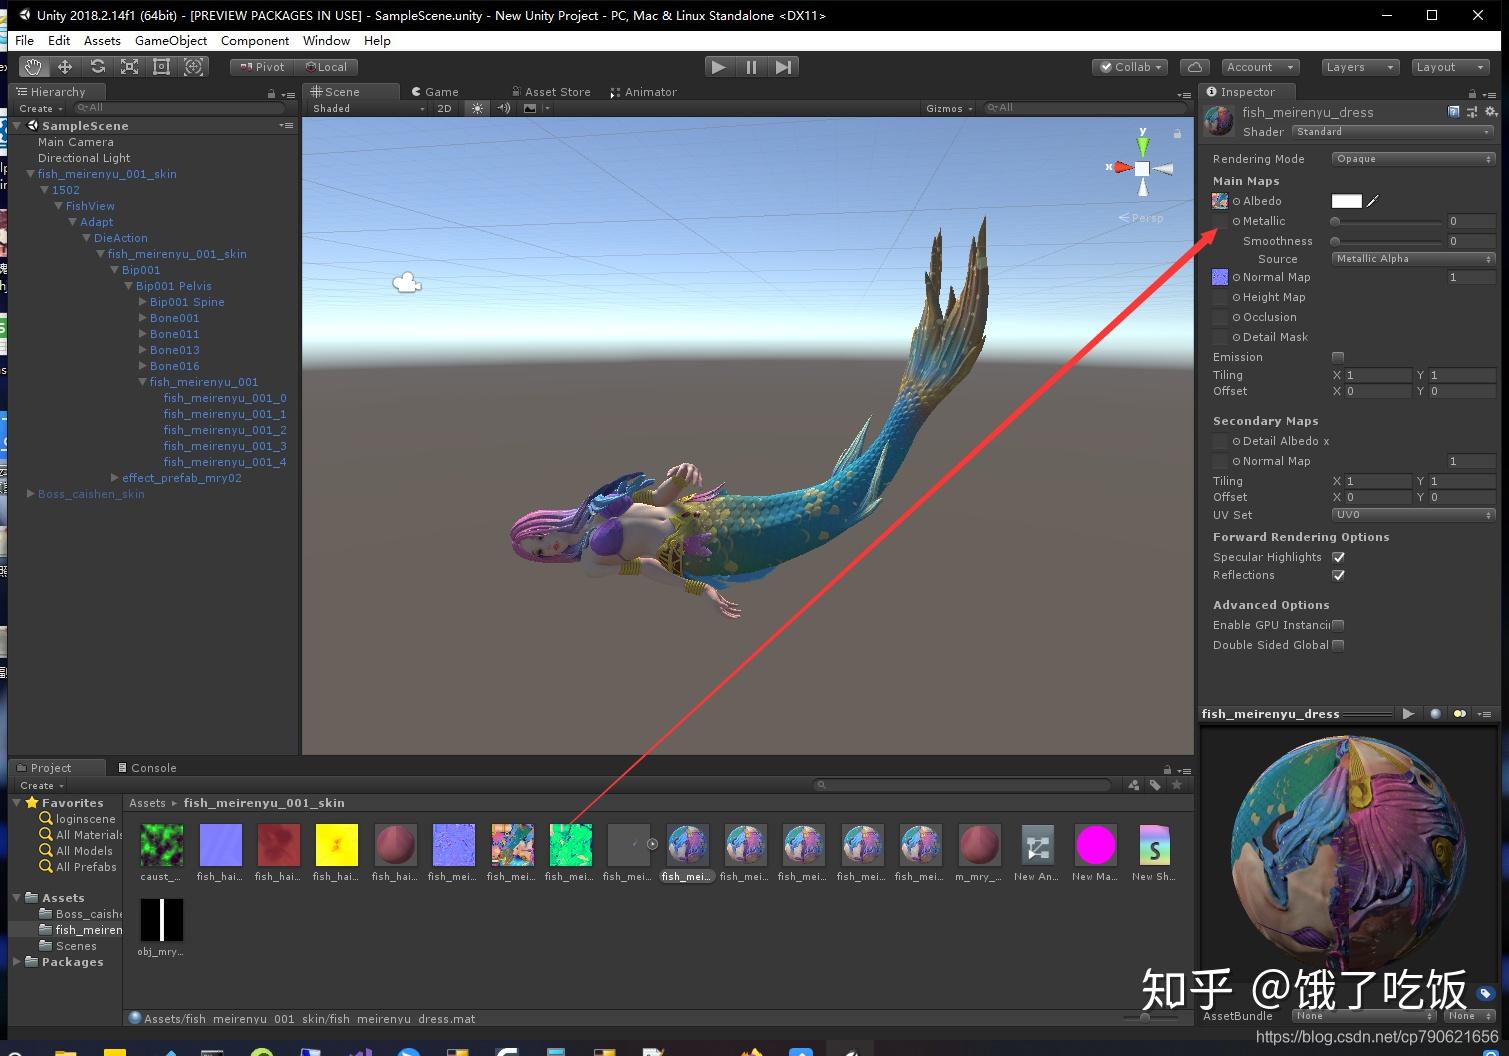Screen dimensions: 1509x1056
Task: Toggle scene lighting in the Scene view toolbar
Action: (477, 108)
